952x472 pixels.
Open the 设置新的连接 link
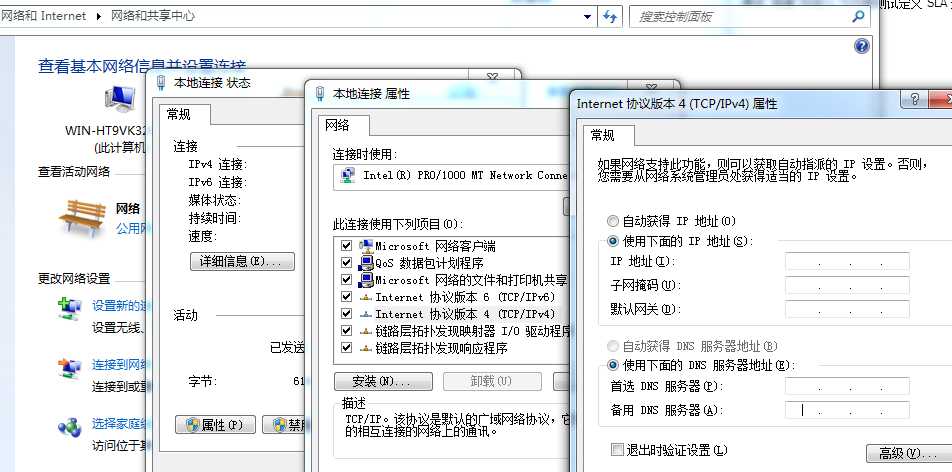click(118, 306)
